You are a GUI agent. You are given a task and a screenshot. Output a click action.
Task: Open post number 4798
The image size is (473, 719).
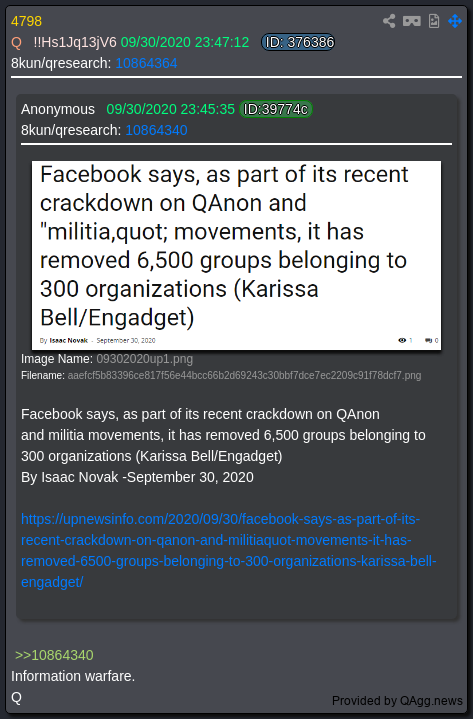(x=27, y=21)
